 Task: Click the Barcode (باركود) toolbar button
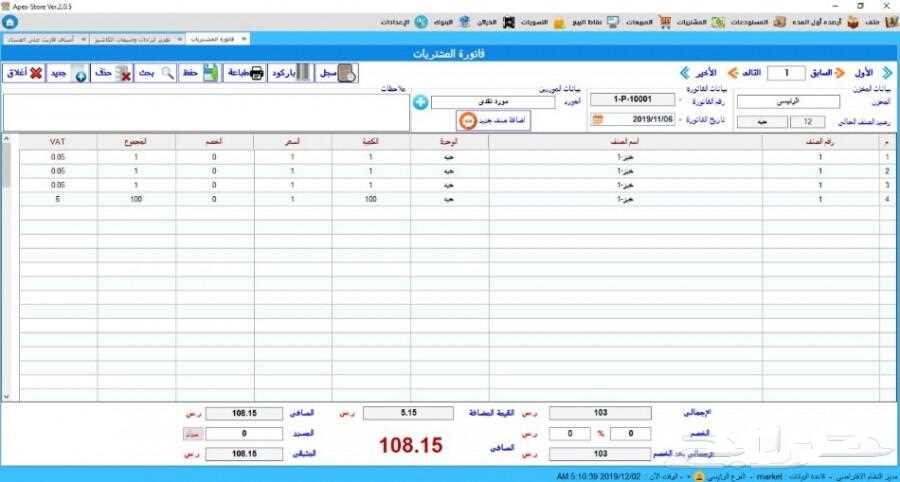coord(291,73)
